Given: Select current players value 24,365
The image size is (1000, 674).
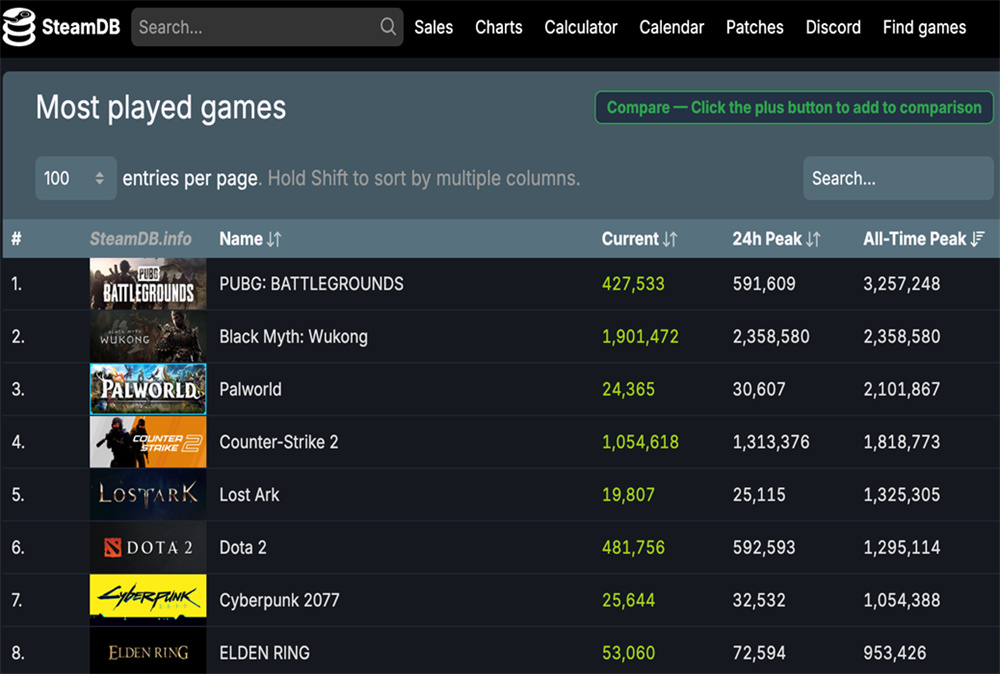Looking at the screenshot, I should (628, 389).
